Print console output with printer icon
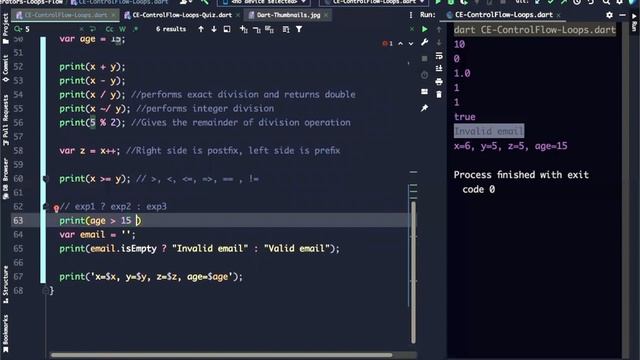This screenshot has height=360, width=640. point(439,82)
